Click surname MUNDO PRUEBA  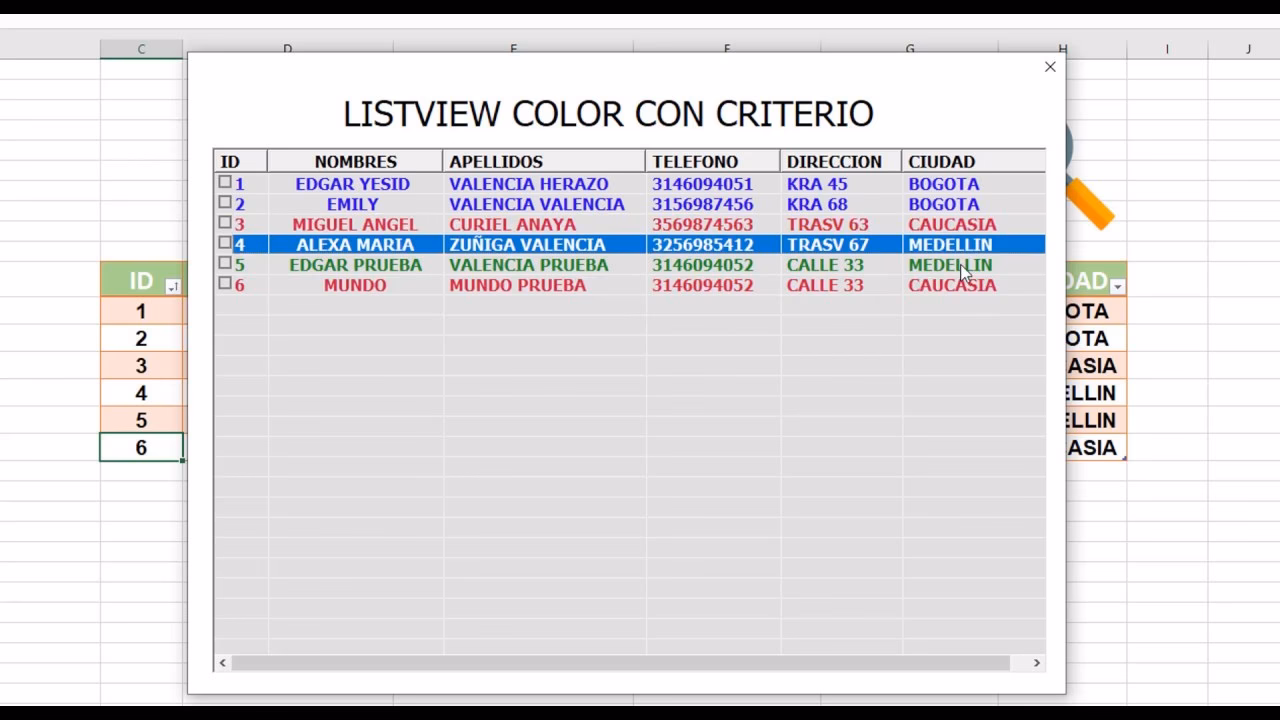(518, 285)
